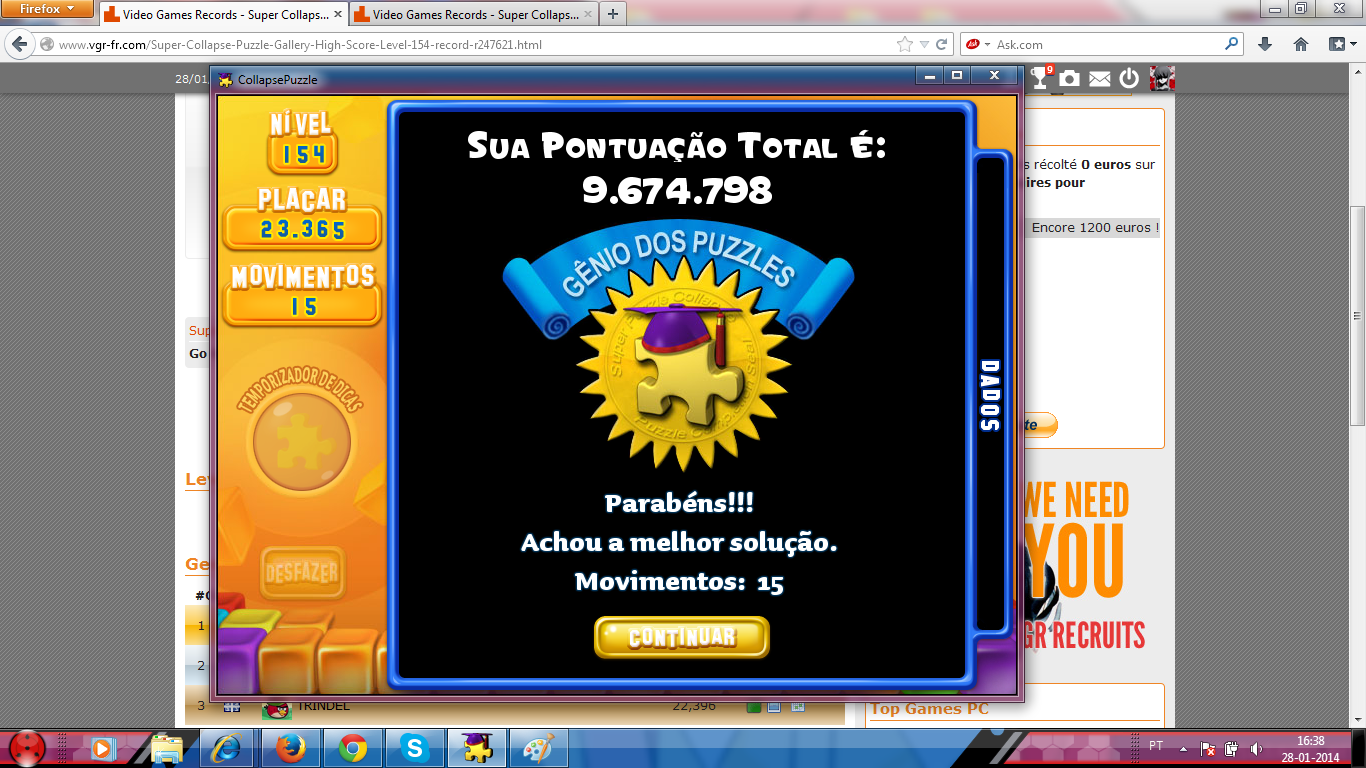The height and width of the screenshot is (768, 1366).
Task: Open messages via the envelope icon
Action: [1100, 78]
